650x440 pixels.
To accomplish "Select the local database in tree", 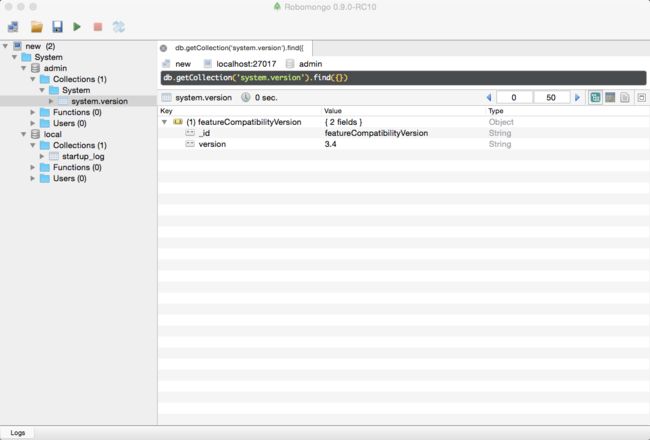I will click(x=53, y=134).
